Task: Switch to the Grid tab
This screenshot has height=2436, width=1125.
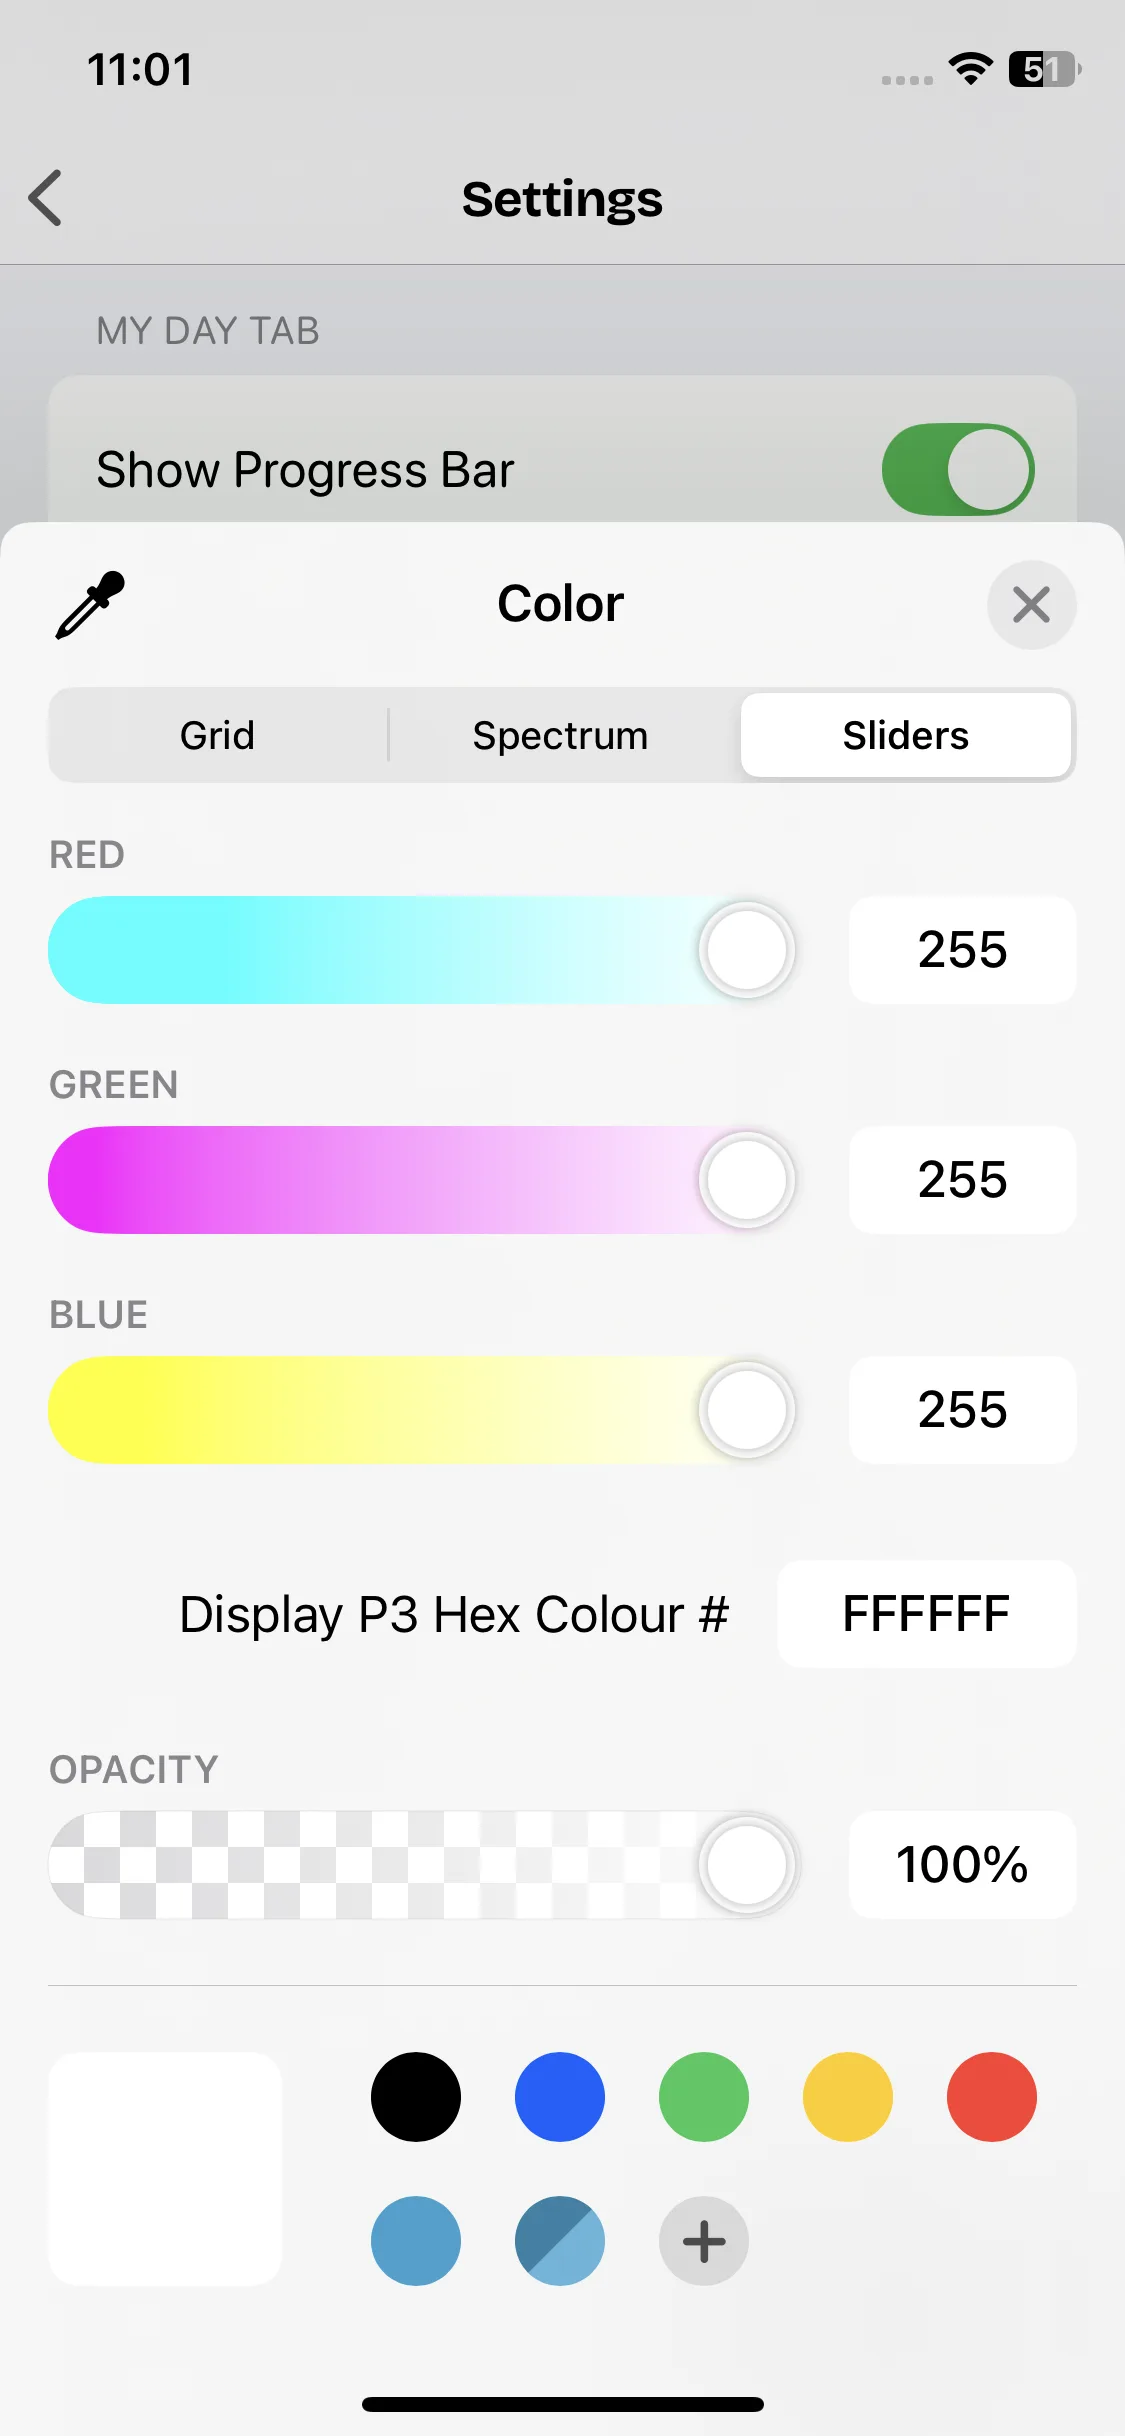Action: click(x=217, y=735)
